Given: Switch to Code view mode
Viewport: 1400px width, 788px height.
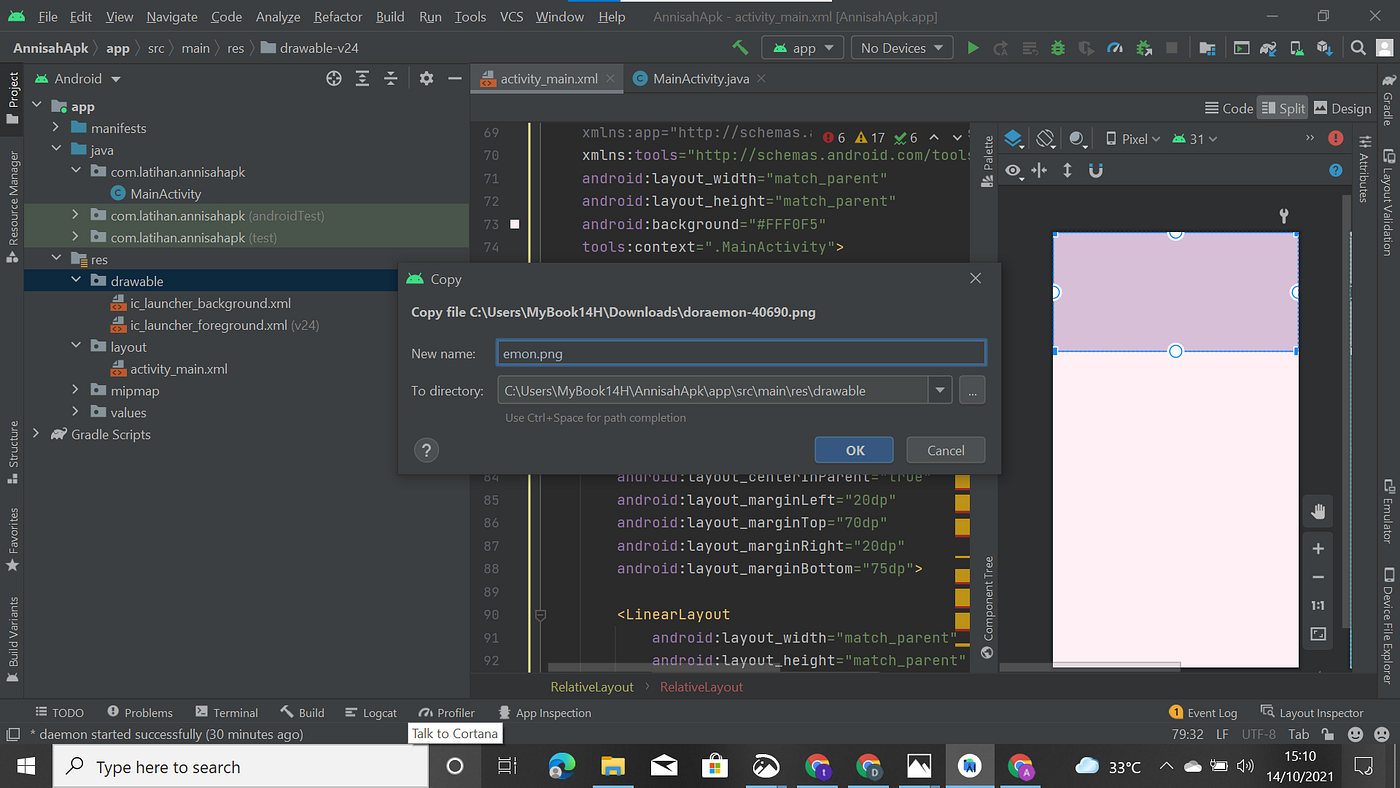Looking at the screenshot, I should (x=1228, y=107).
